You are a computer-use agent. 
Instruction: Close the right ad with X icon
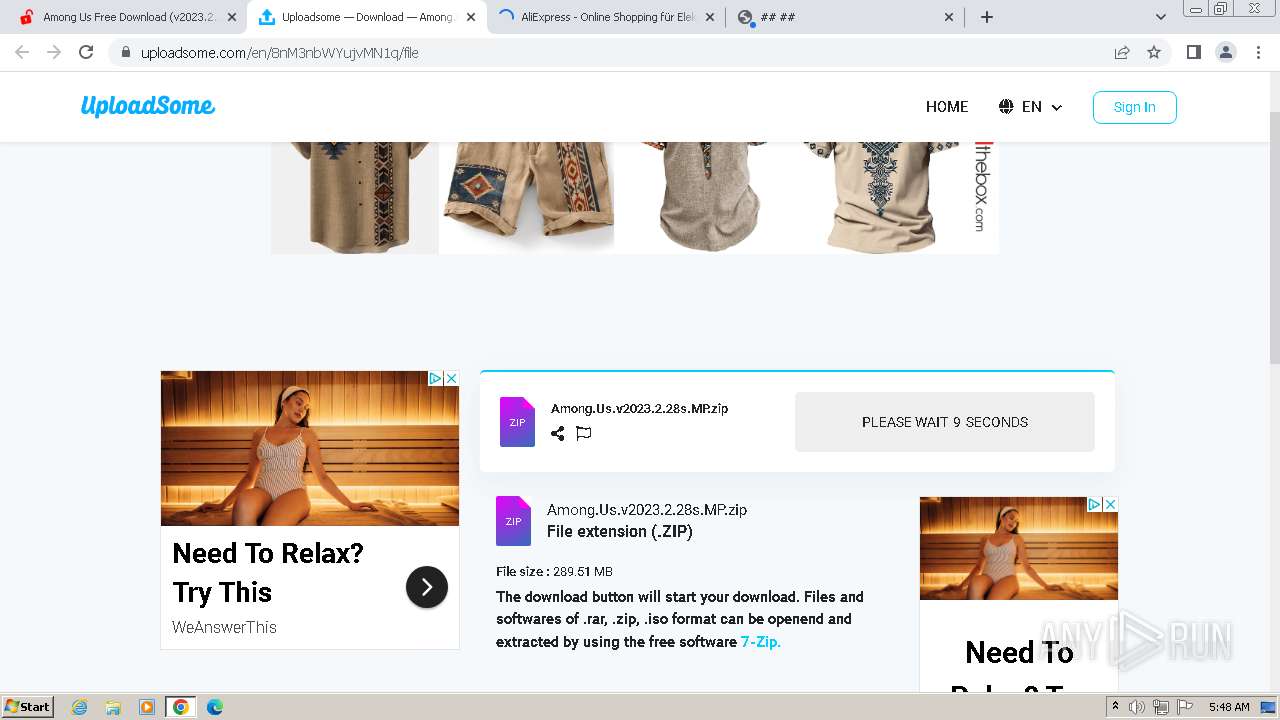[x=1110, y=504]
